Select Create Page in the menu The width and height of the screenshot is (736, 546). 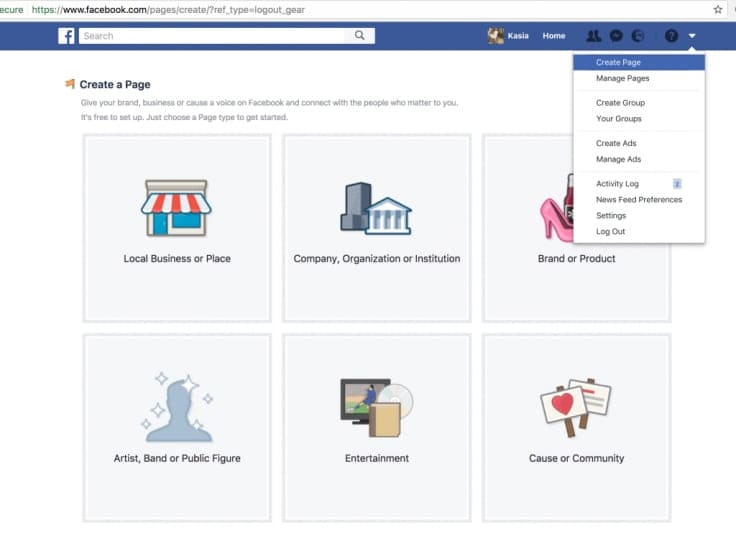tap(639, 62)
